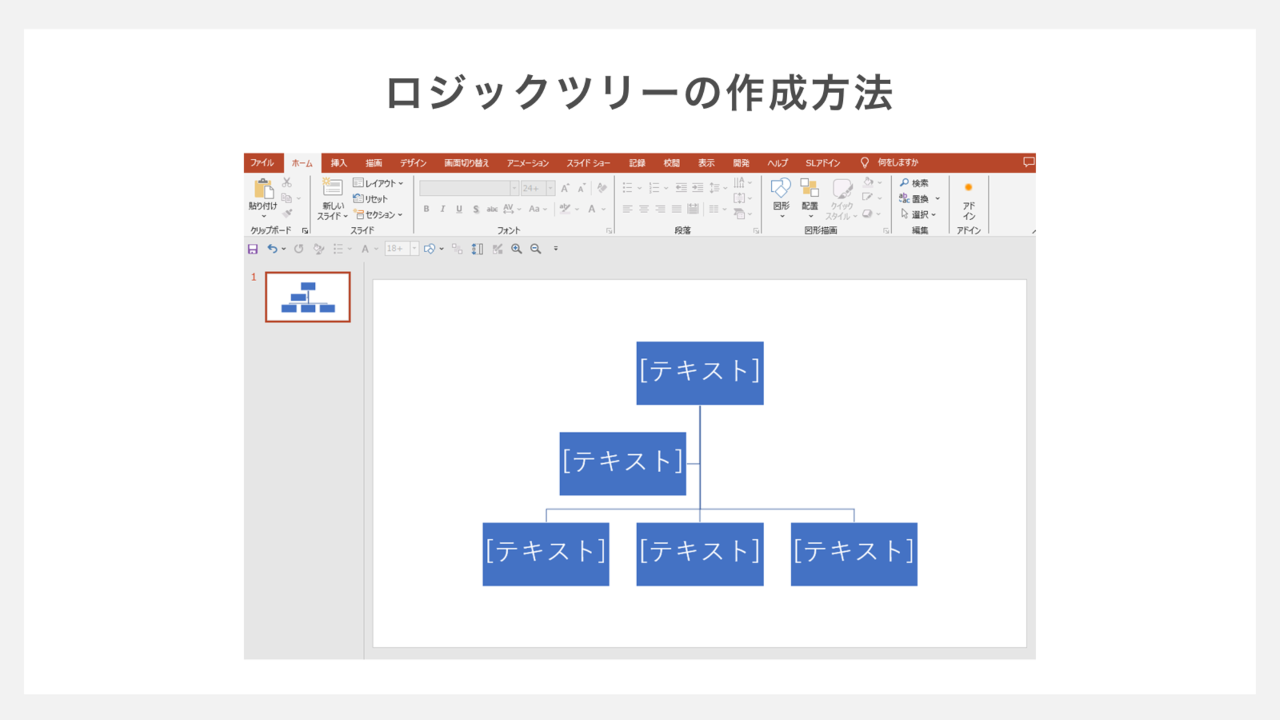This screenshot has height=720, width=1280.
Task: Click the Convert to SmartArt icon
Action: [741, 214]
